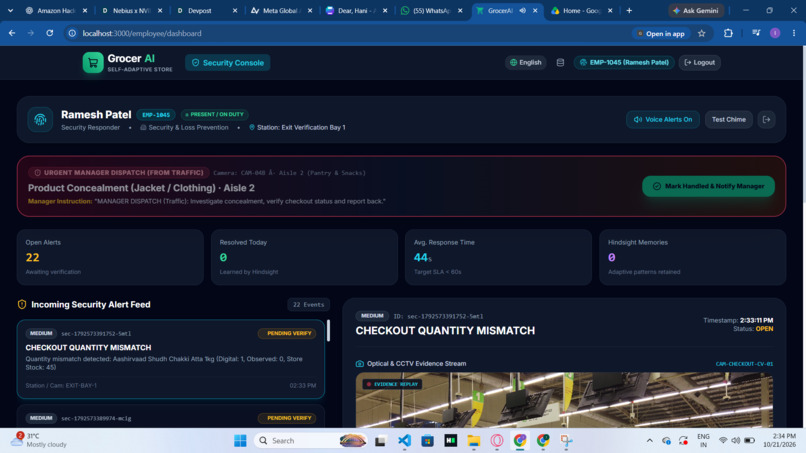The image size is (806, 453).
Task: Open Chrome three-dot menu
Action: click(794, 33)
